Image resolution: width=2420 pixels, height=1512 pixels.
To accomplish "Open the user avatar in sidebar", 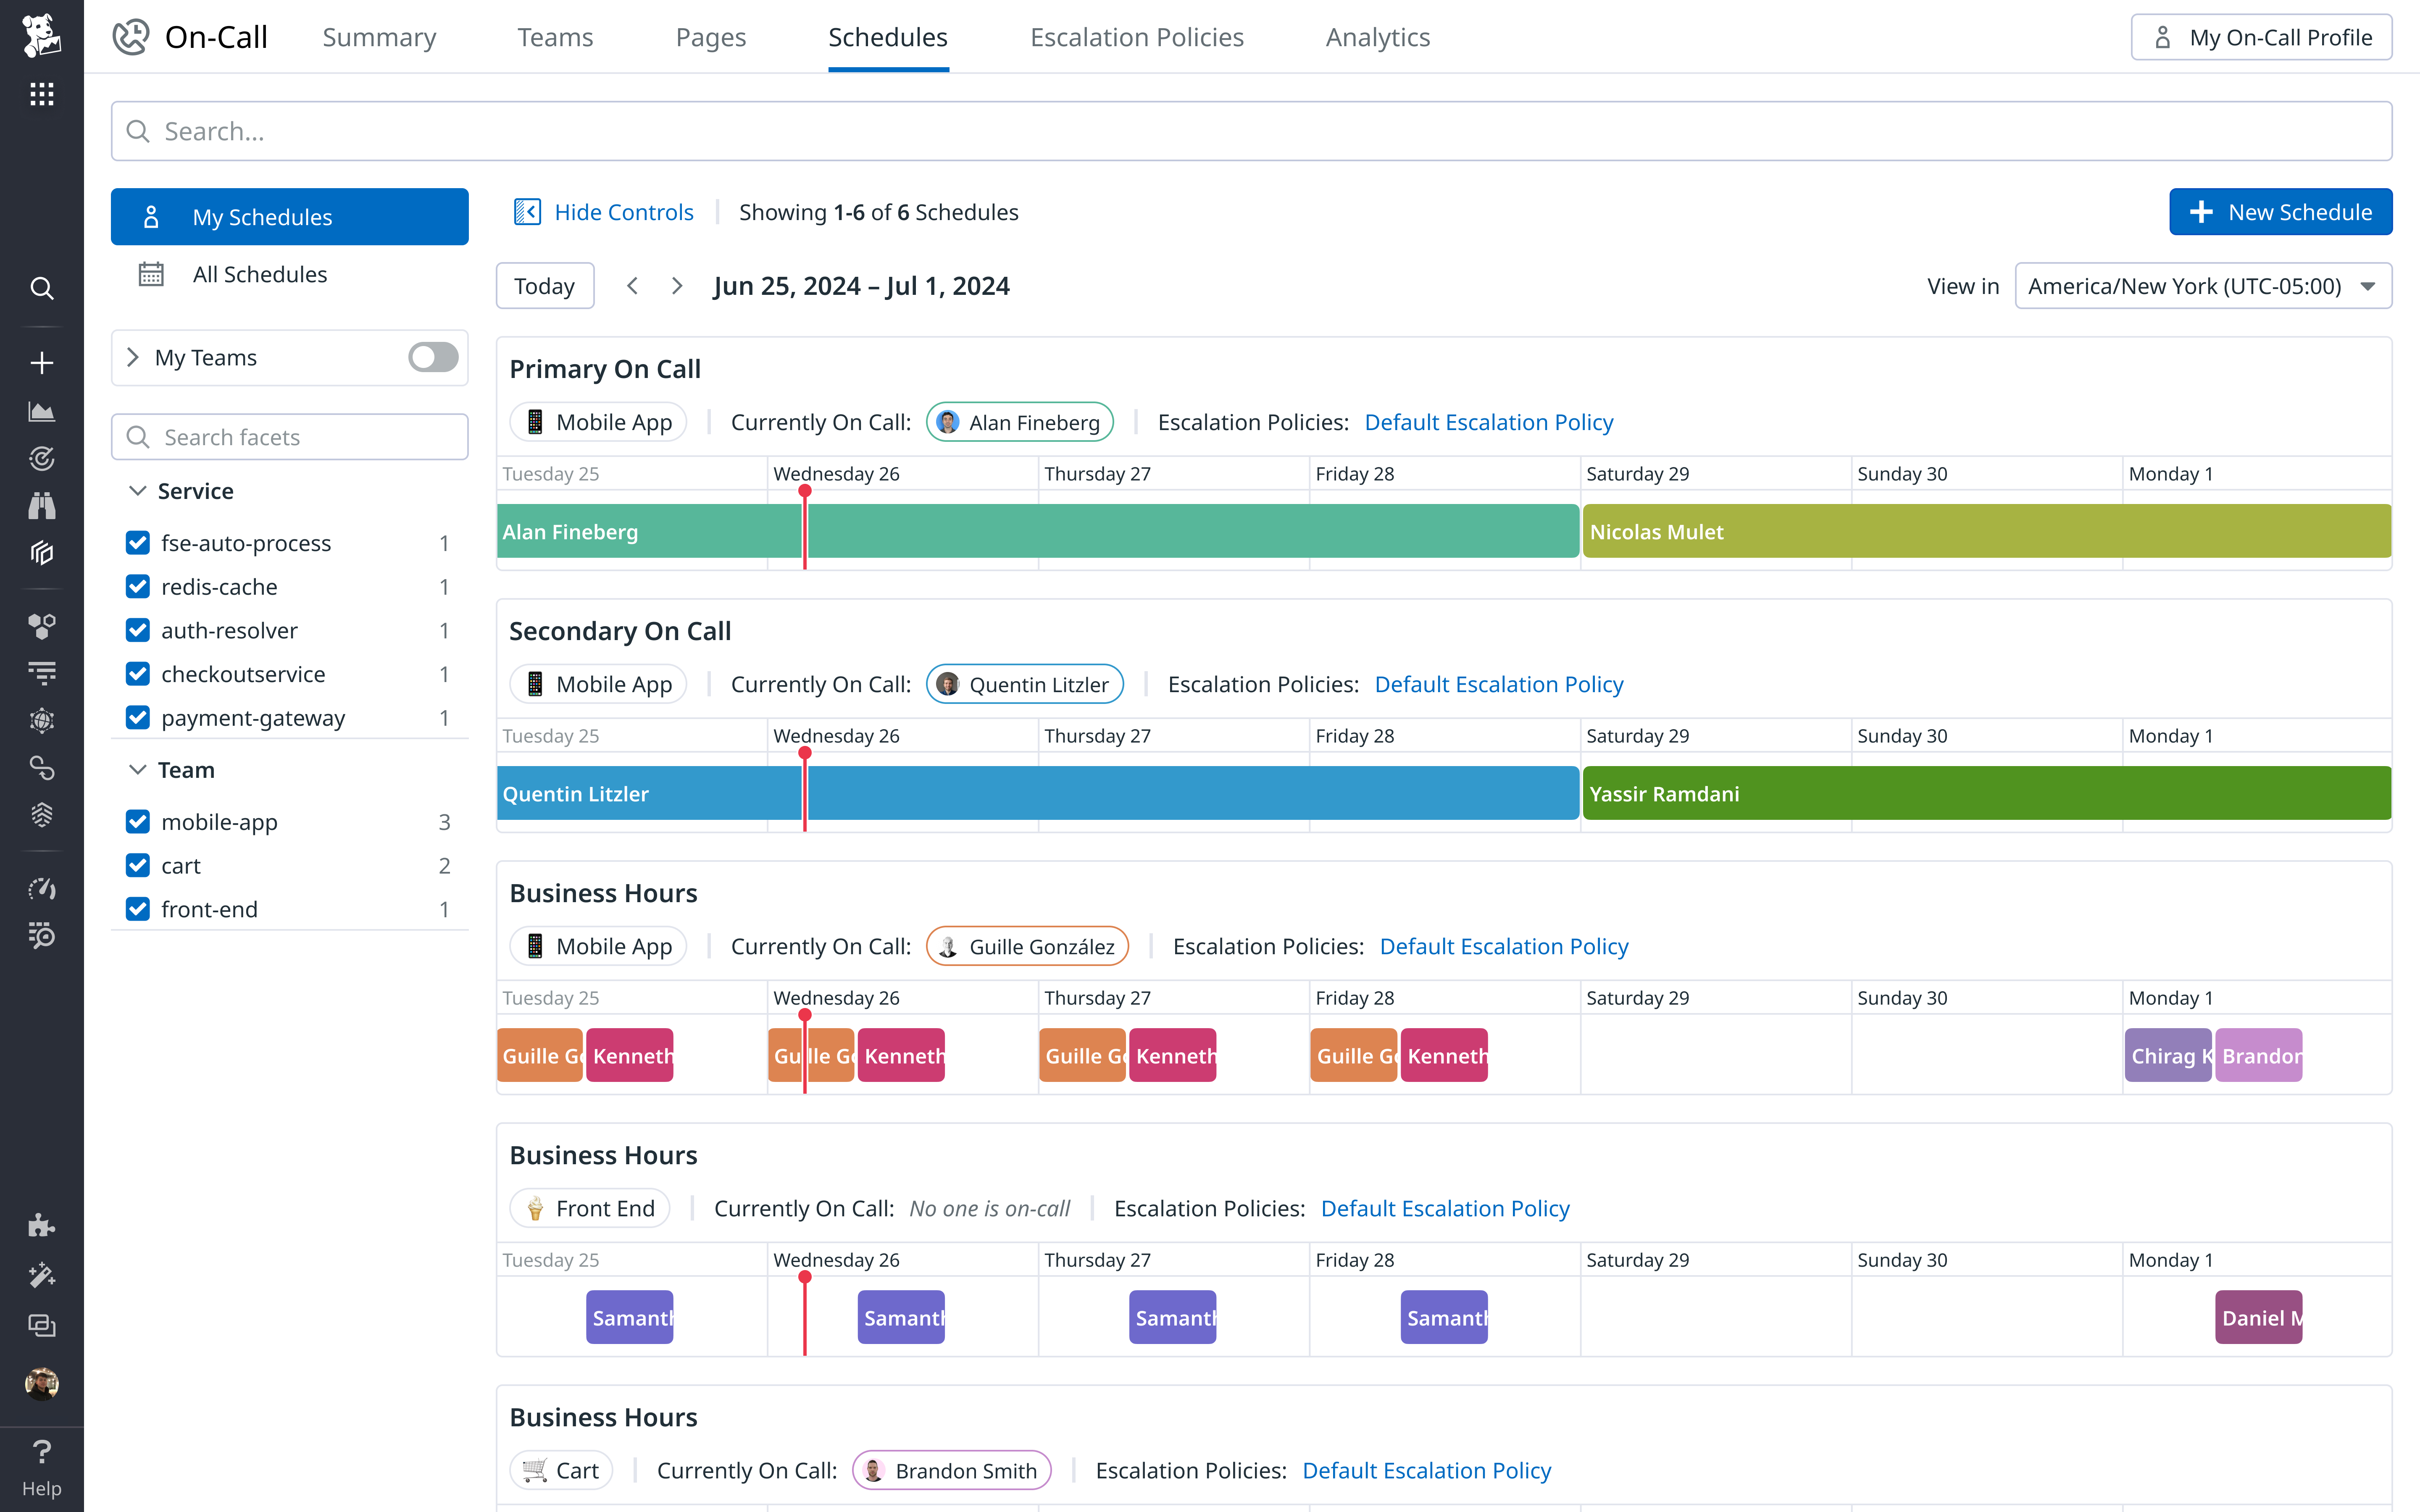I will pyautogui.click(x=41, y=1383).
